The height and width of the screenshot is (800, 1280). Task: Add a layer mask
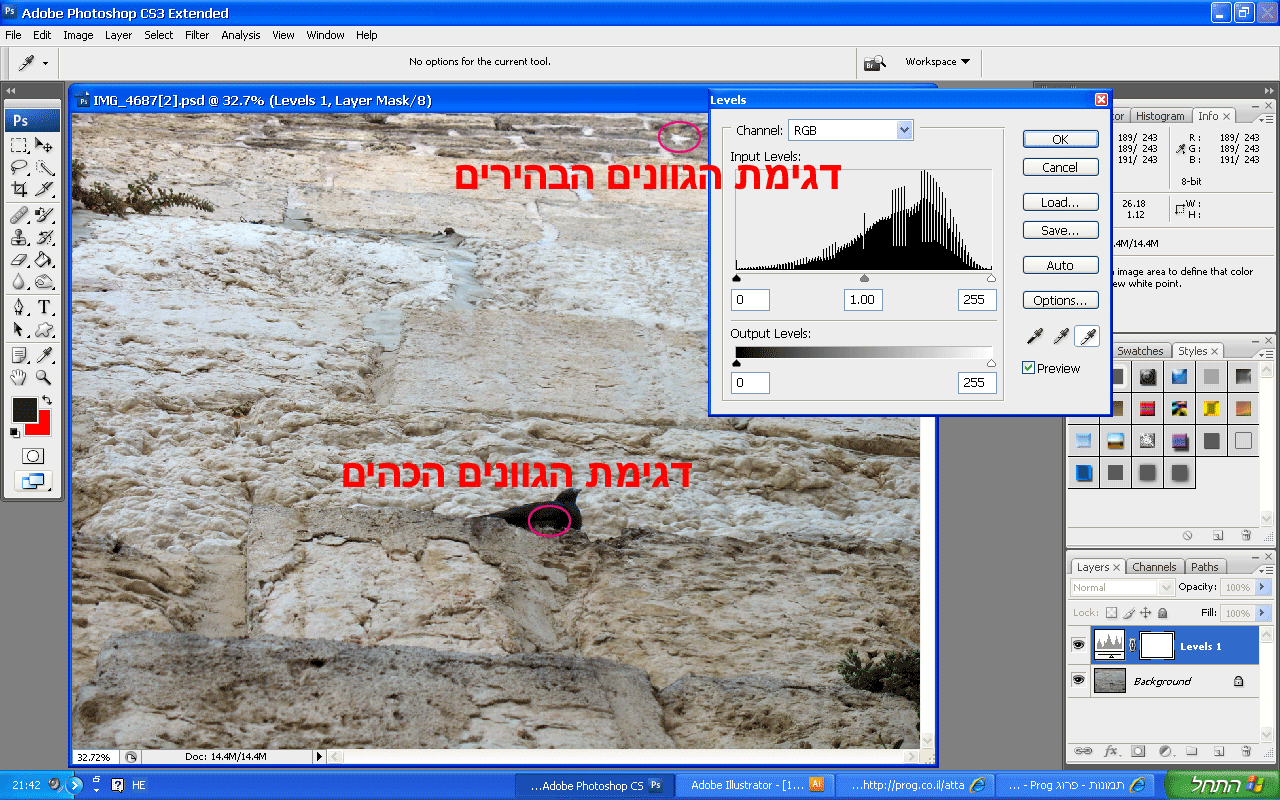[x=1138, y=751]
